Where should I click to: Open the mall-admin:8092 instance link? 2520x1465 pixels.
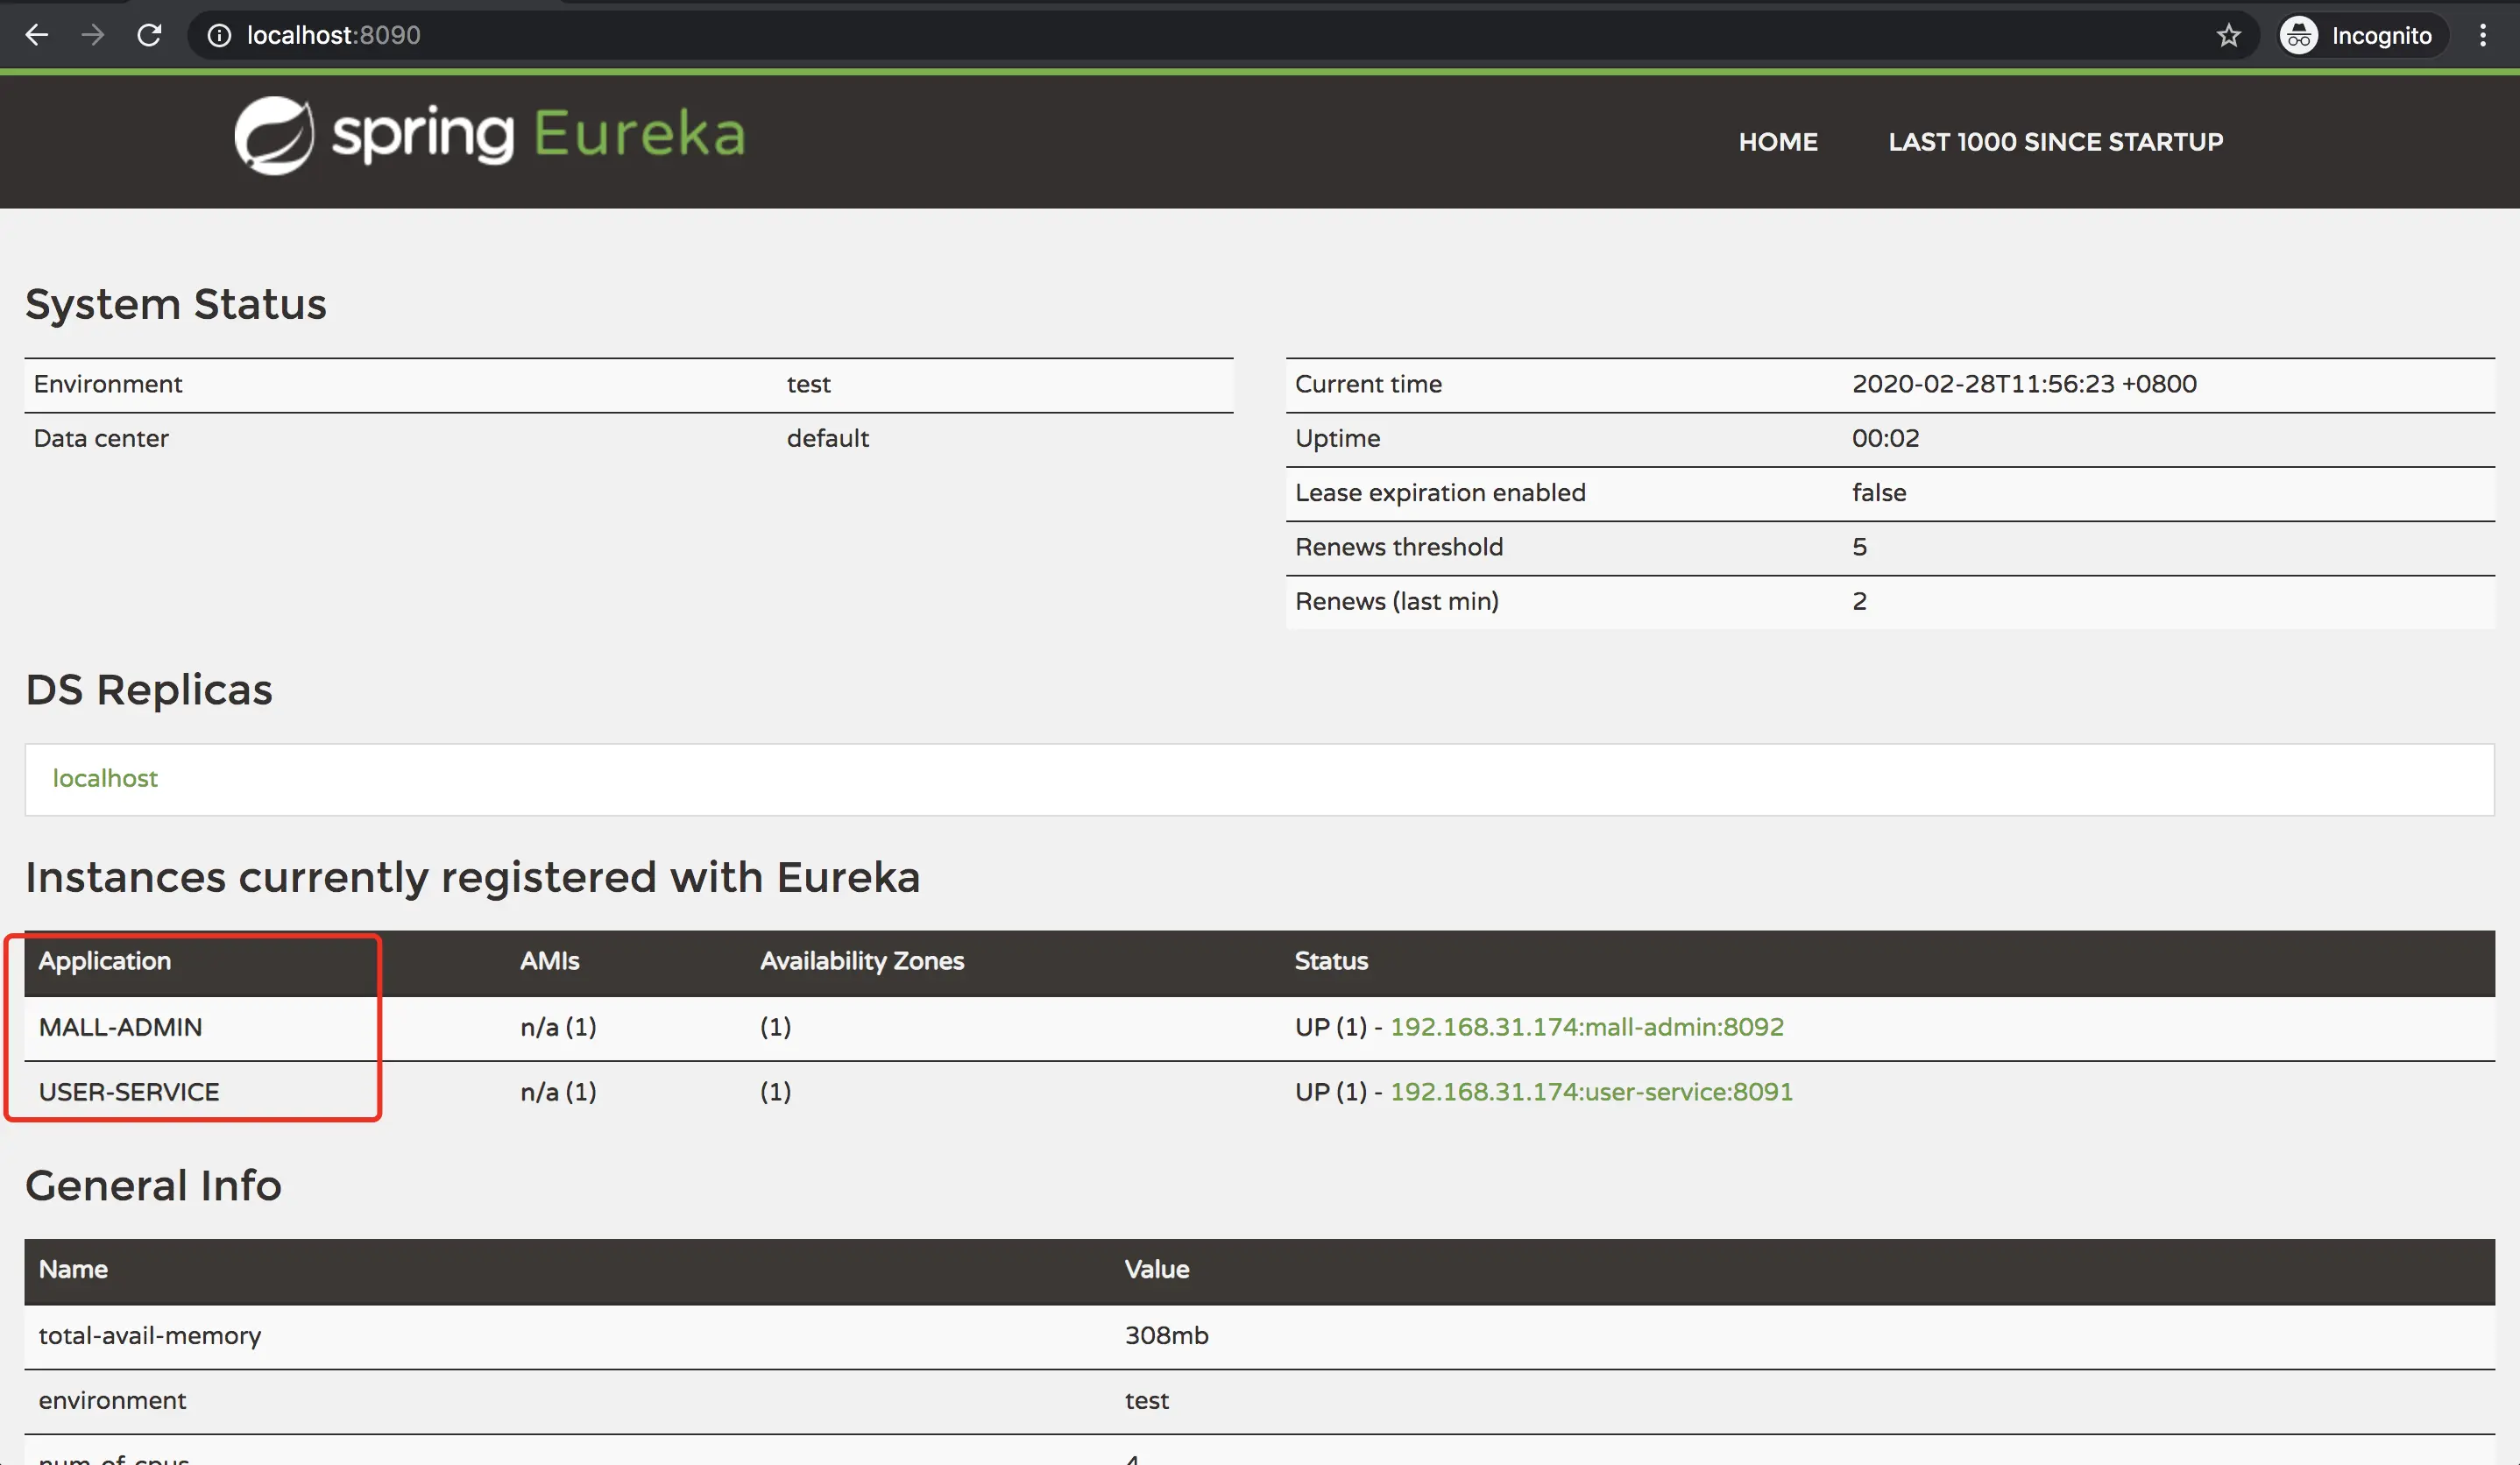click(1586, 1027)
